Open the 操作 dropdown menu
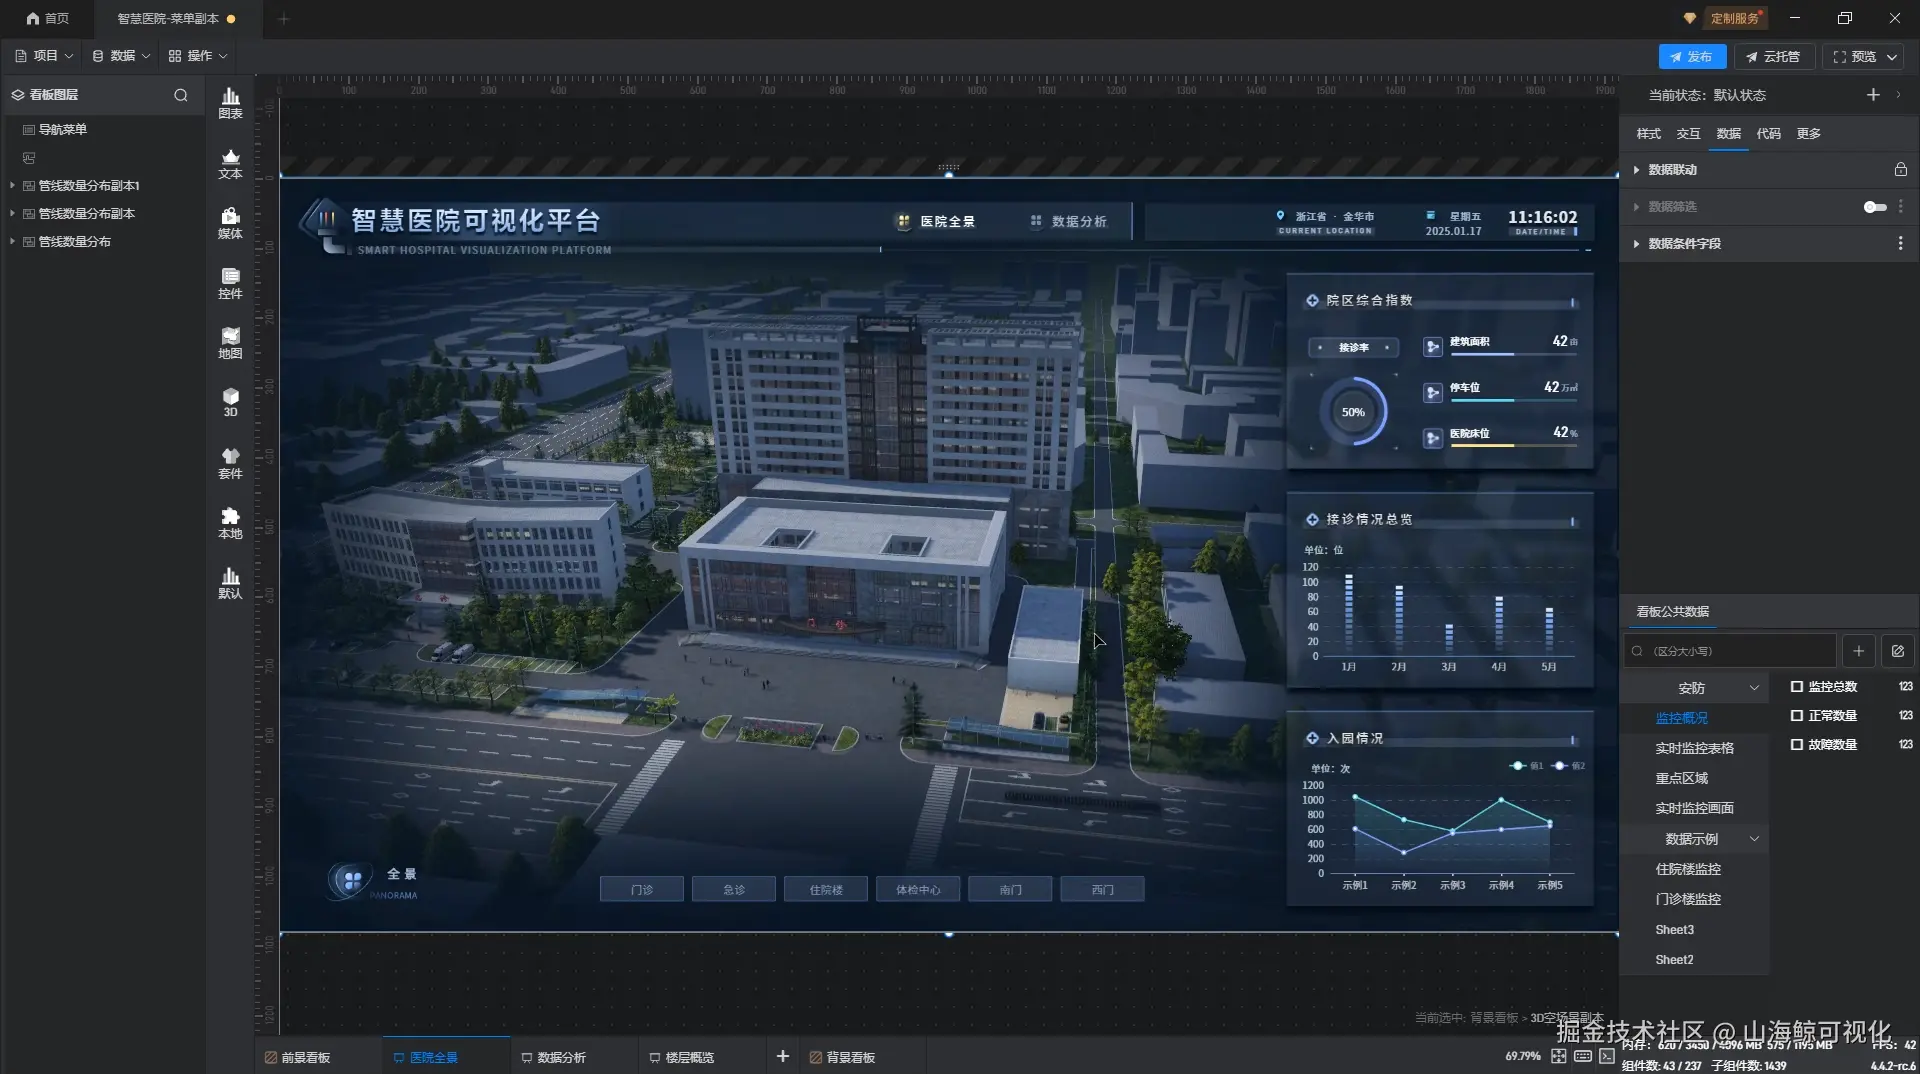The width and height of the screenshot is (1920, 1074). [x=198, y=56]
